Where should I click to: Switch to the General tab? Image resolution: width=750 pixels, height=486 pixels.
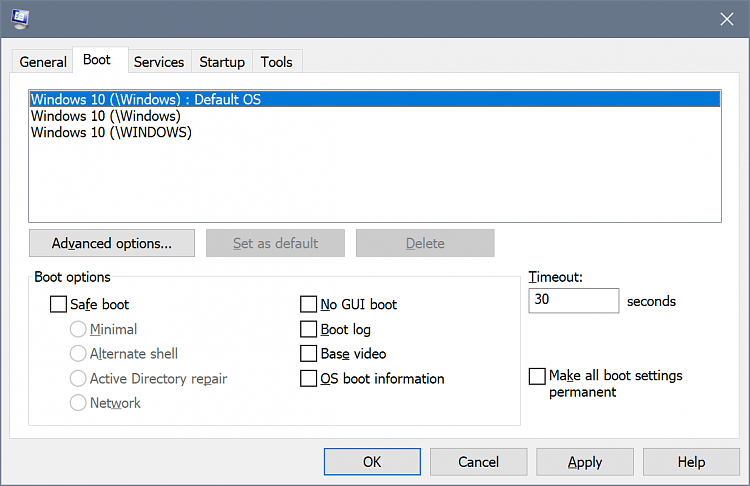(x=43, y=62)
